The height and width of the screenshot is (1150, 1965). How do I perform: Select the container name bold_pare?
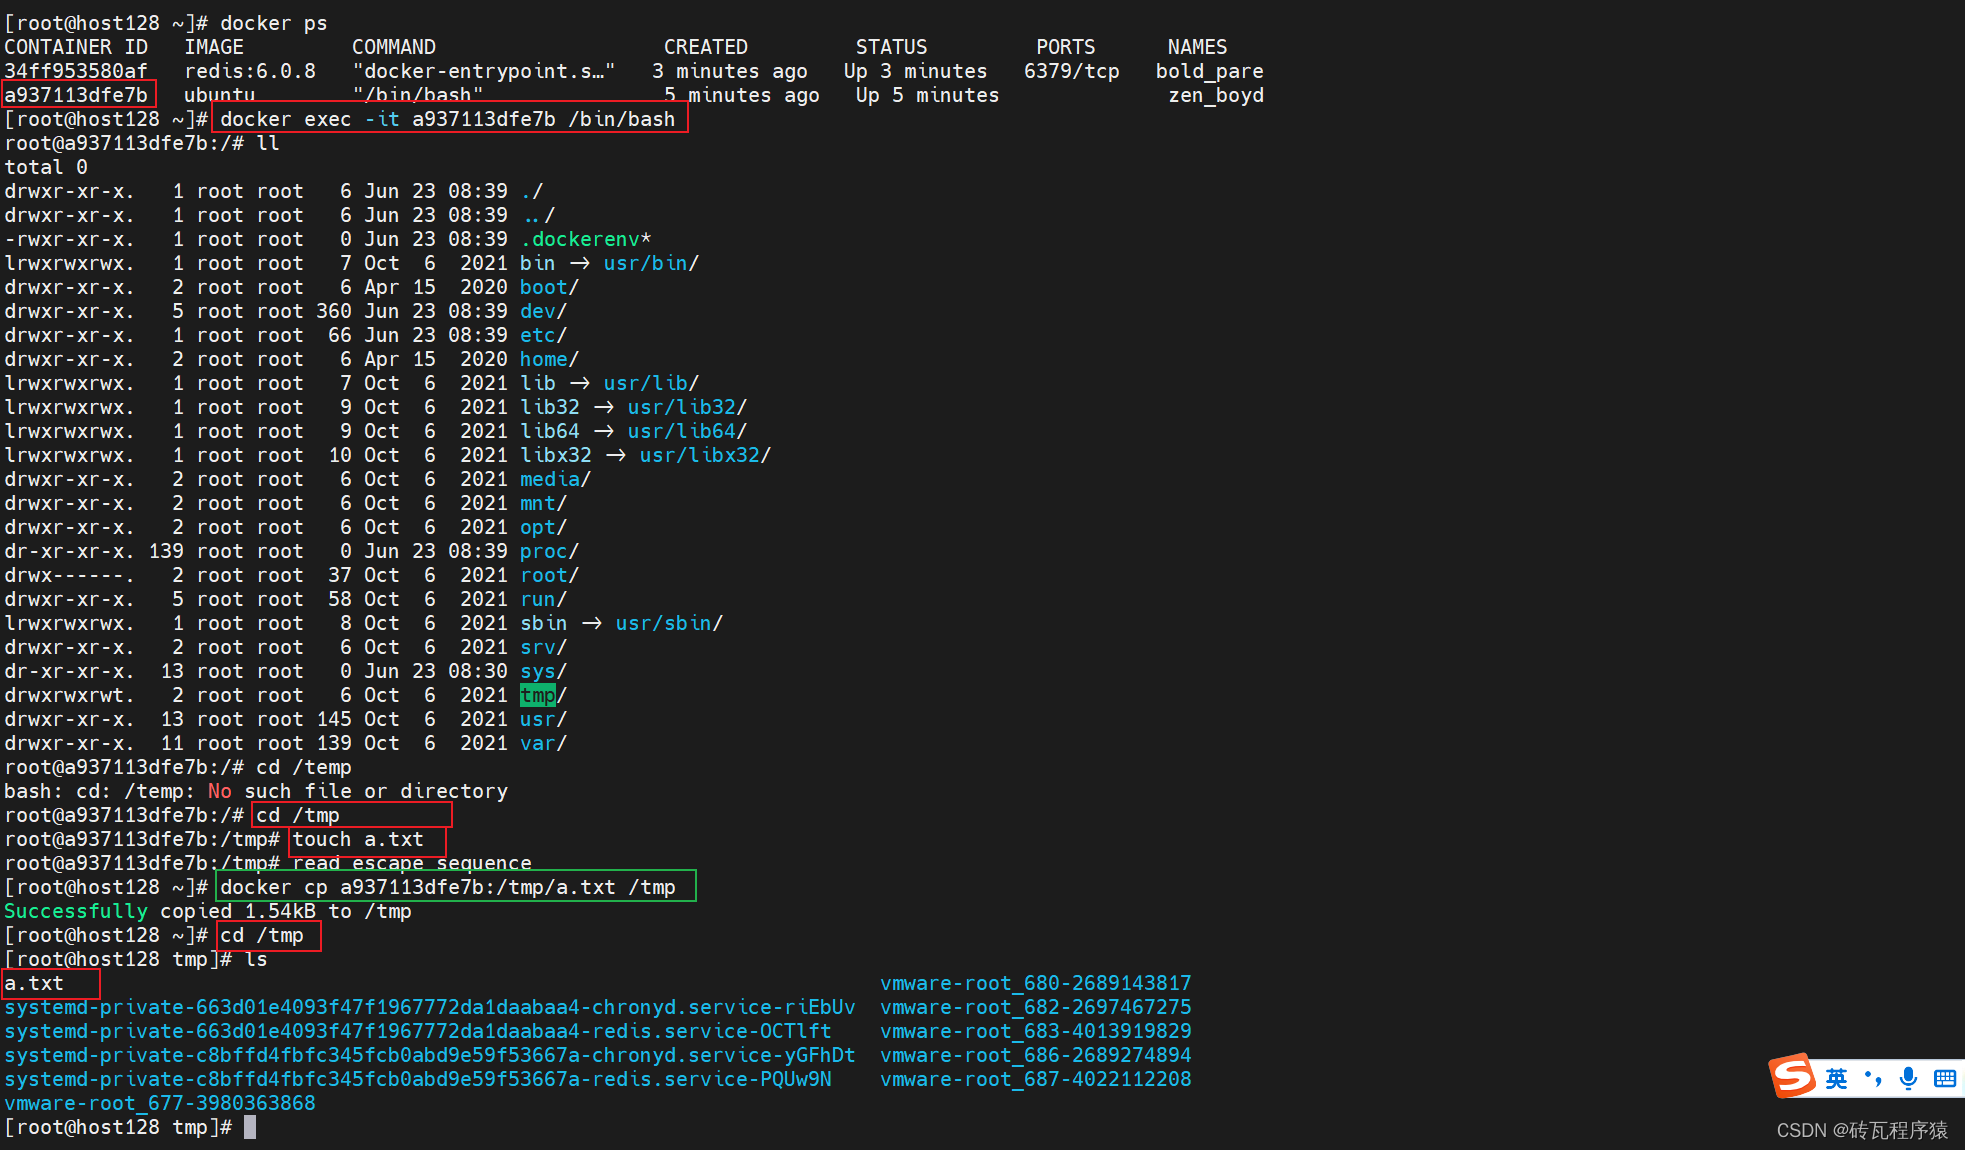point(1209,71)
